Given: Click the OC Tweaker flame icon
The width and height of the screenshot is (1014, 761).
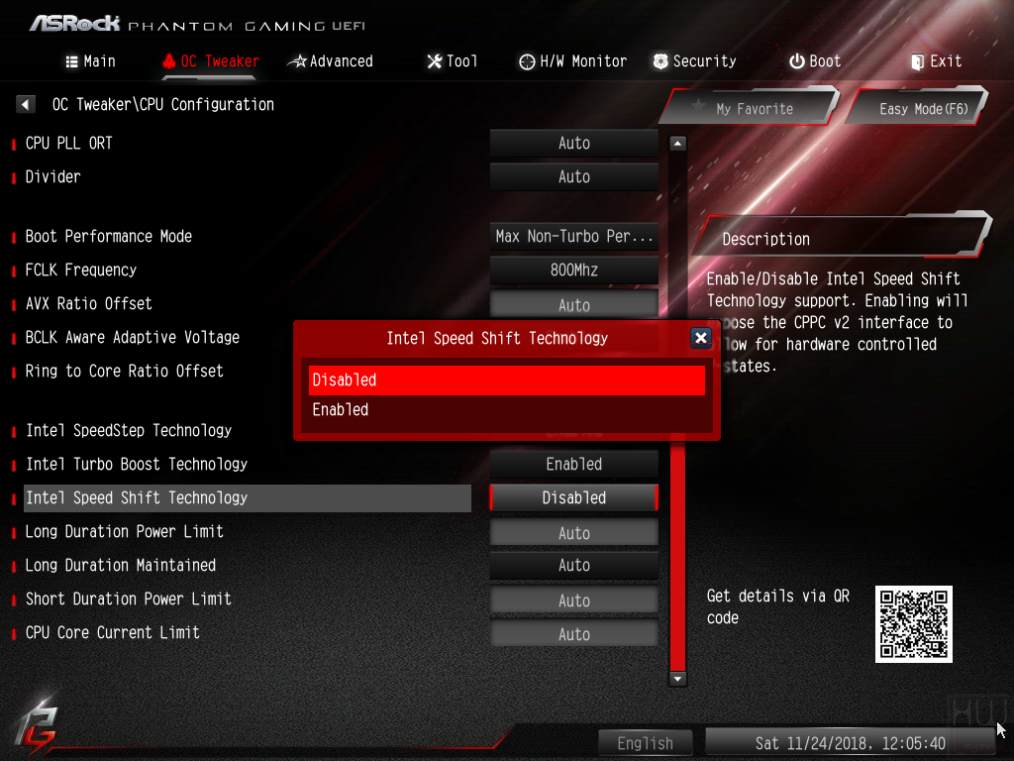Looking at the screenshot, I should point(169,61).
